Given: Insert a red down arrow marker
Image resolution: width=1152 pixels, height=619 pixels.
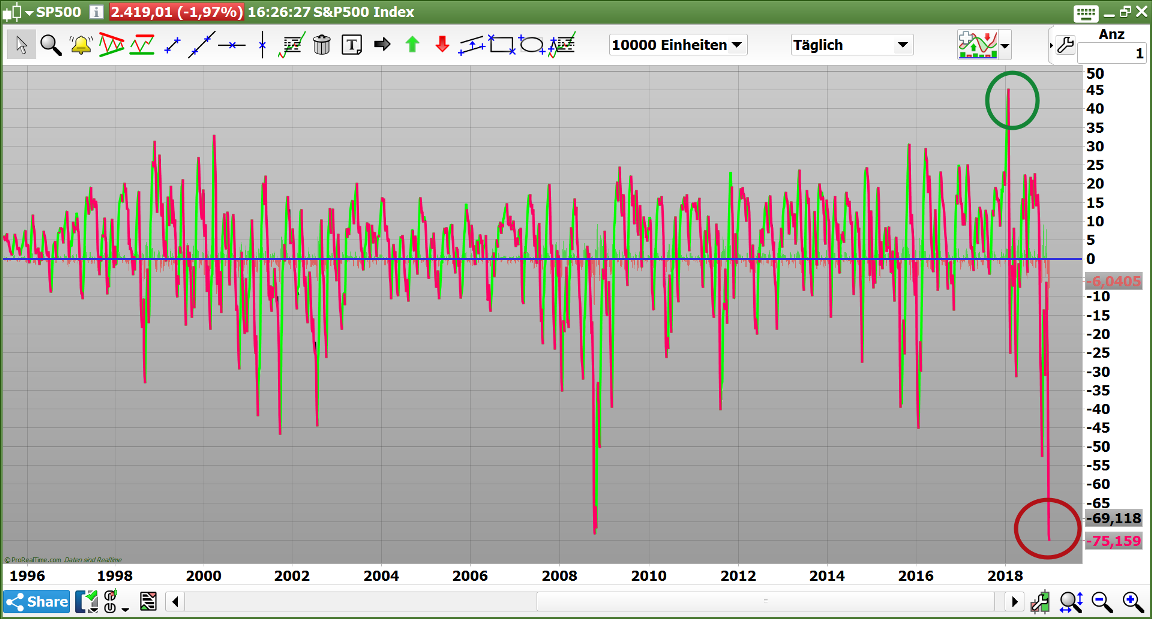Looking at the screenshot, I should tap(442, 45).
